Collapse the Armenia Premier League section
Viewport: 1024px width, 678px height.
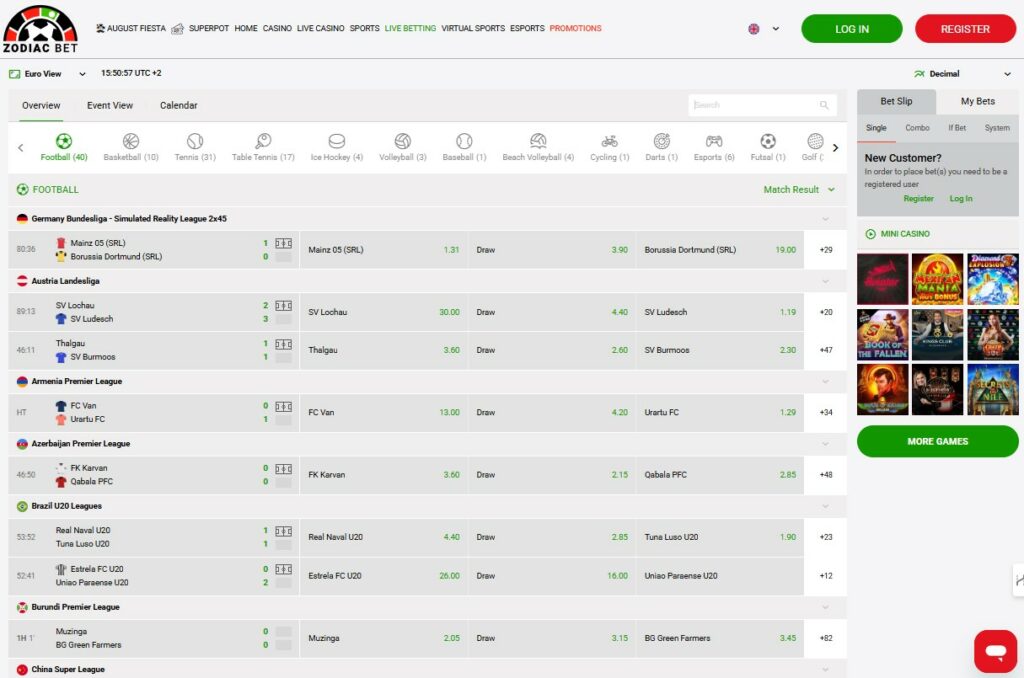tap(825, 381)
